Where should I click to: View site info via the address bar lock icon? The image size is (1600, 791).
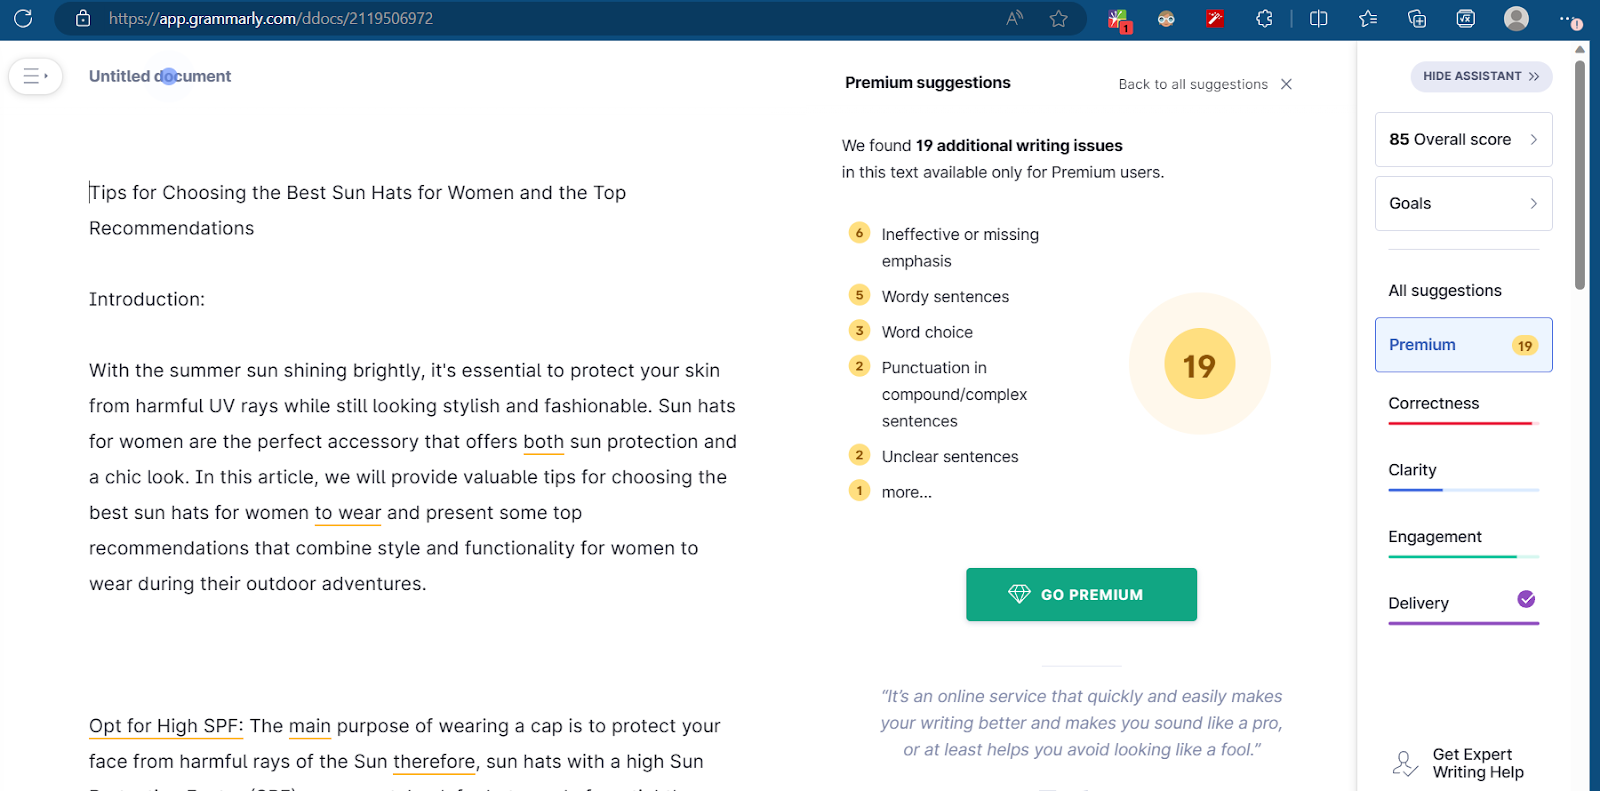pos(83,18)
